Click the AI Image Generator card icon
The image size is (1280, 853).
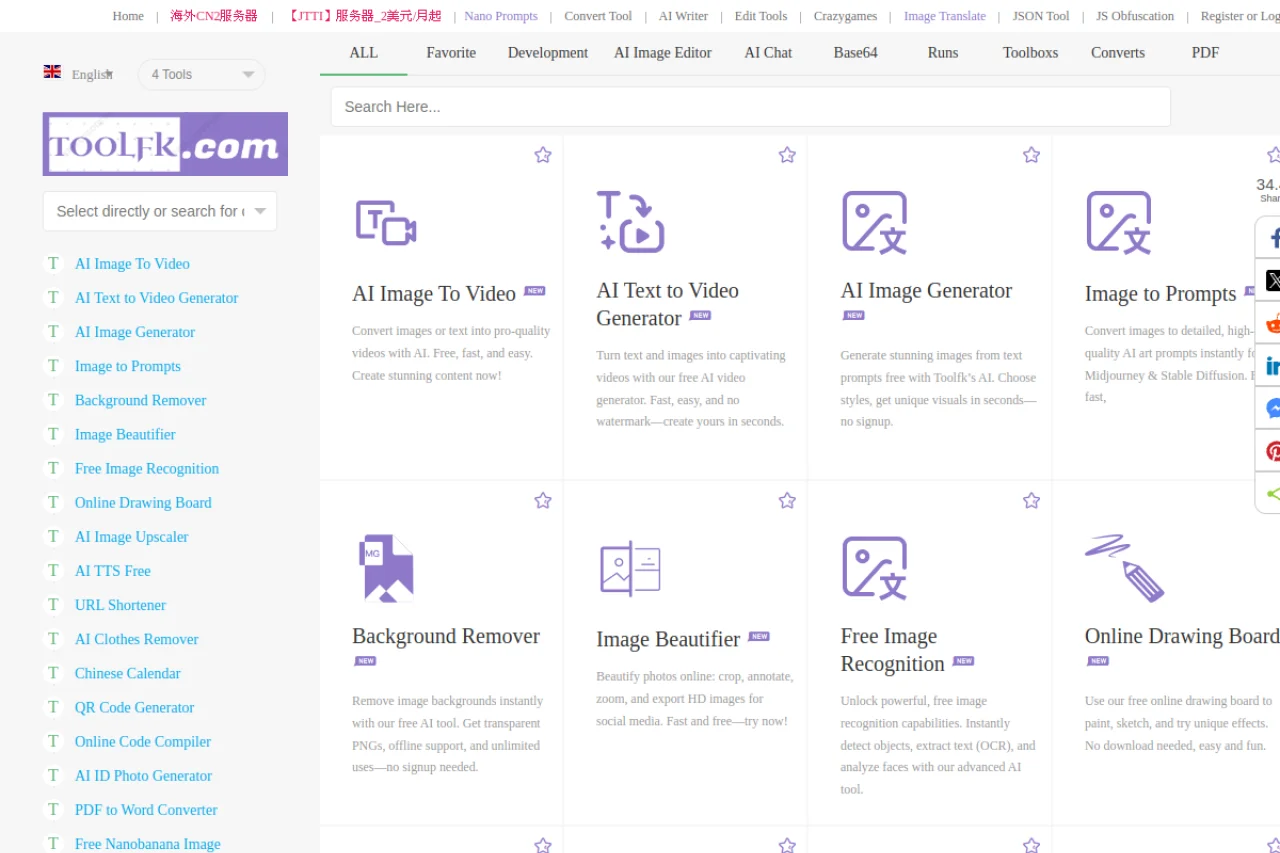tap(875, 222)
